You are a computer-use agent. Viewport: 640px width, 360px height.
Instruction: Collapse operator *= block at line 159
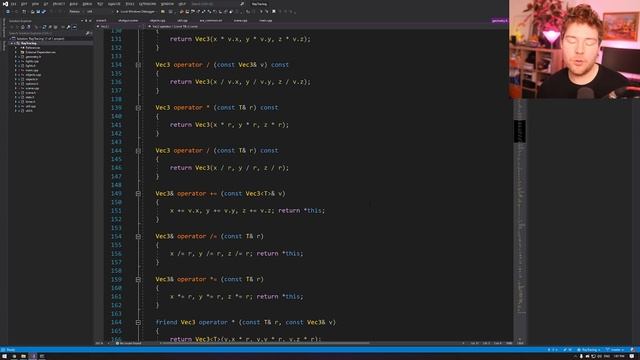click(x=138, y=280)
